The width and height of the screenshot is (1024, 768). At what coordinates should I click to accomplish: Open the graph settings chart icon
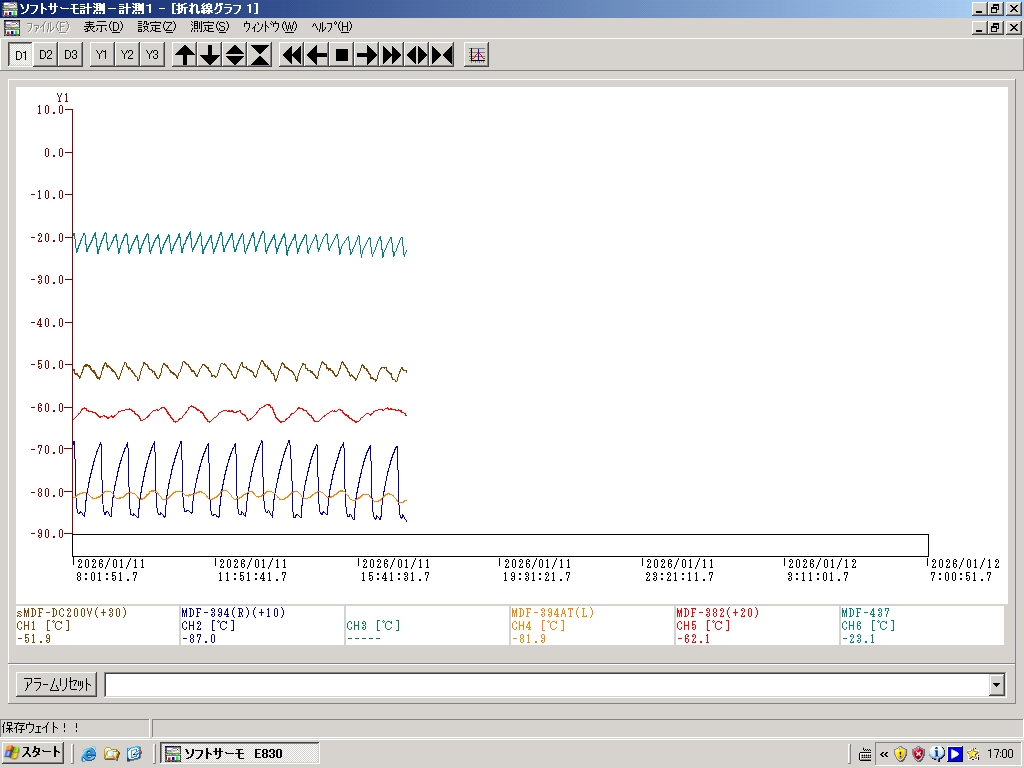tap(477, 55)
